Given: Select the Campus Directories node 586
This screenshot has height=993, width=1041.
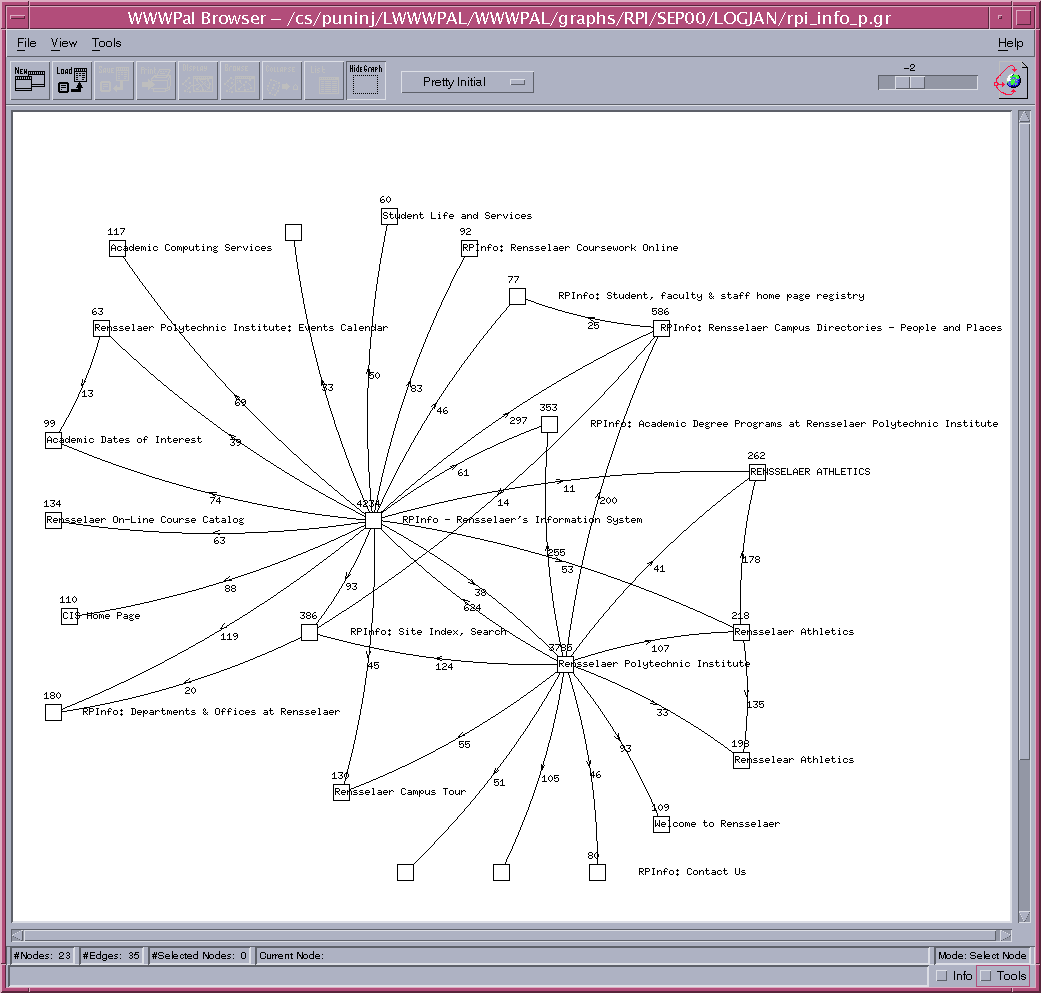Looking at the screenshot, I should (661, 328).
